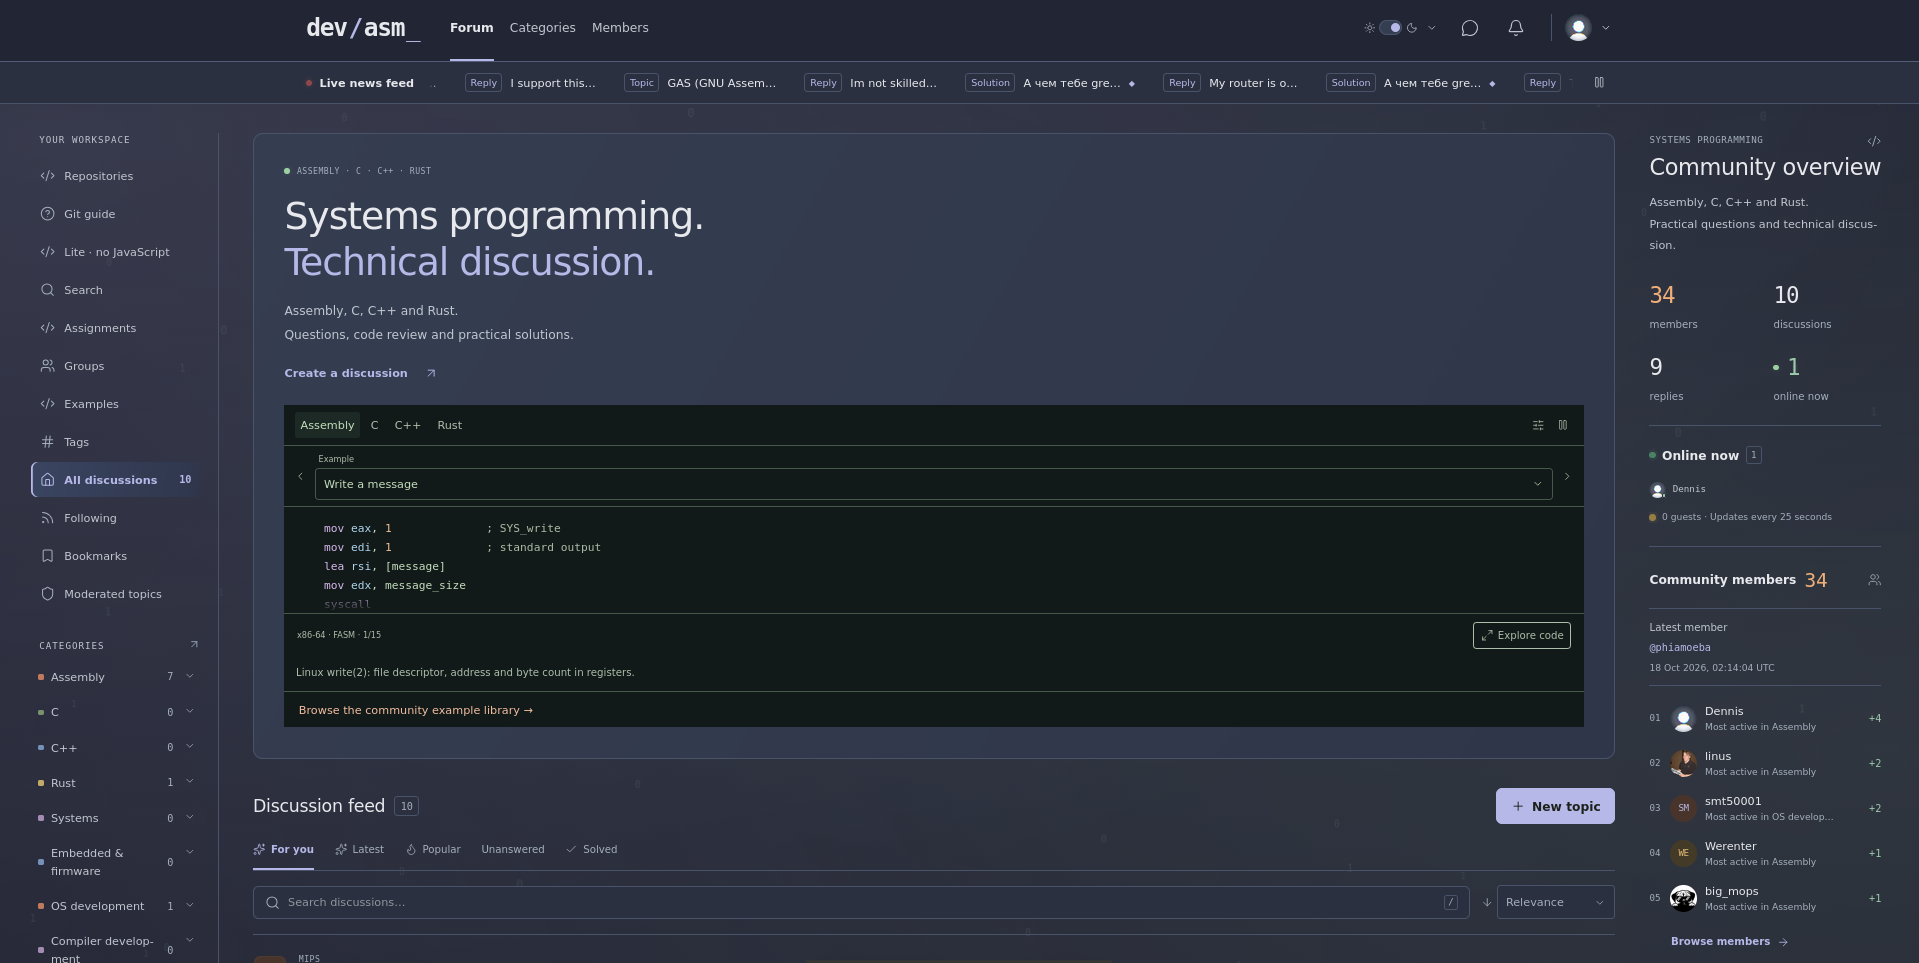Toggle the light/dark theme switch
Screen dimensions: 1919x963
(x=1391, y=28)
